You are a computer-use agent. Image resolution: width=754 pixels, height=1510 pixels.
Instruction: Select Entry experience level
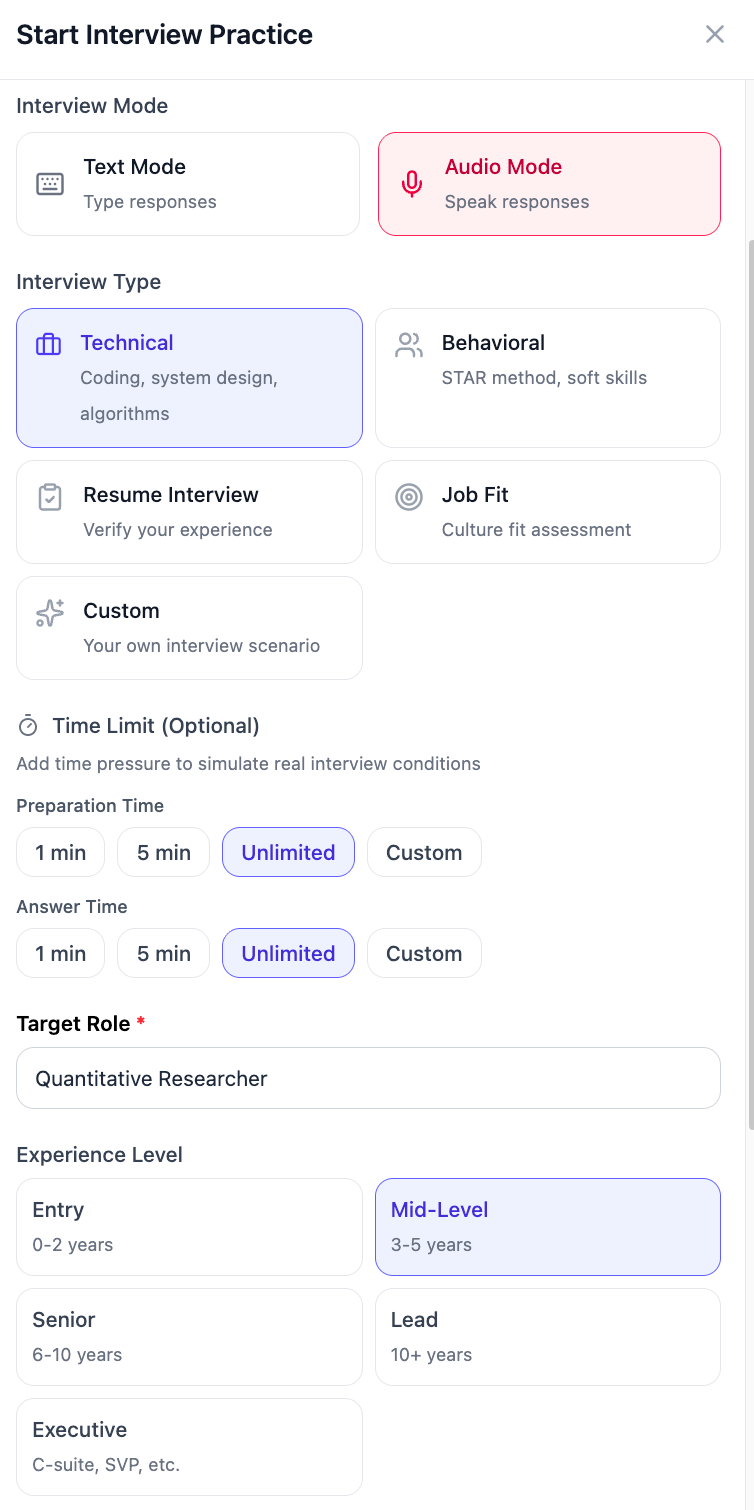pyautogui.click(x=189, y=1227)
